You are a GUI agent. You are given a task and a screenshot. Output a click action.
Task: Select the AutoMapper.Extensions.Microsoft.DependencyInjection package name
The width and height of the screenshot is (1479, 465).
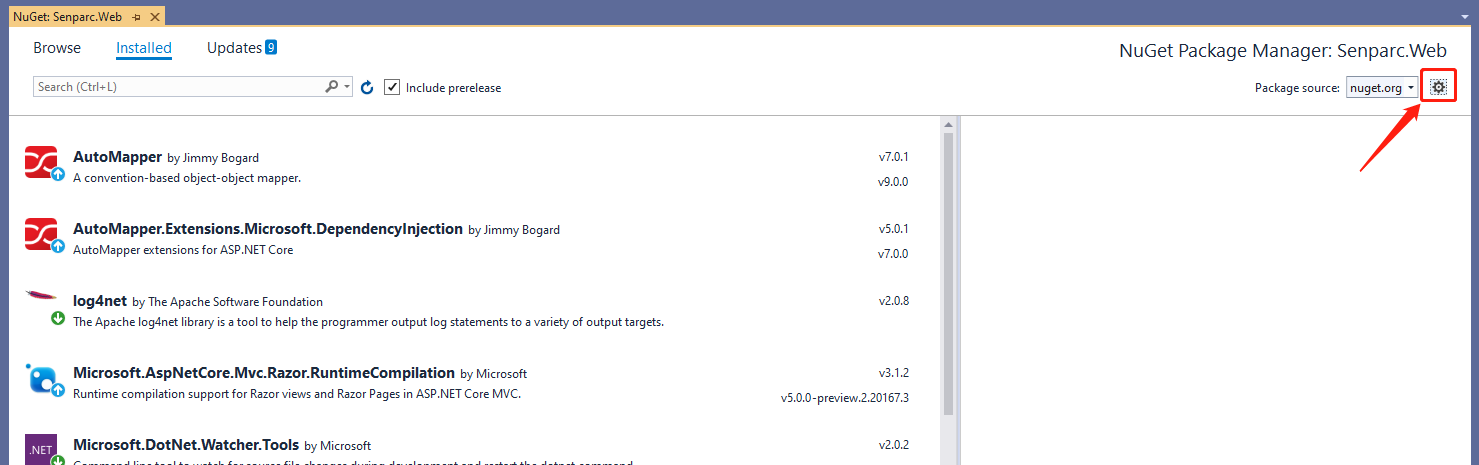click(268, 229)
